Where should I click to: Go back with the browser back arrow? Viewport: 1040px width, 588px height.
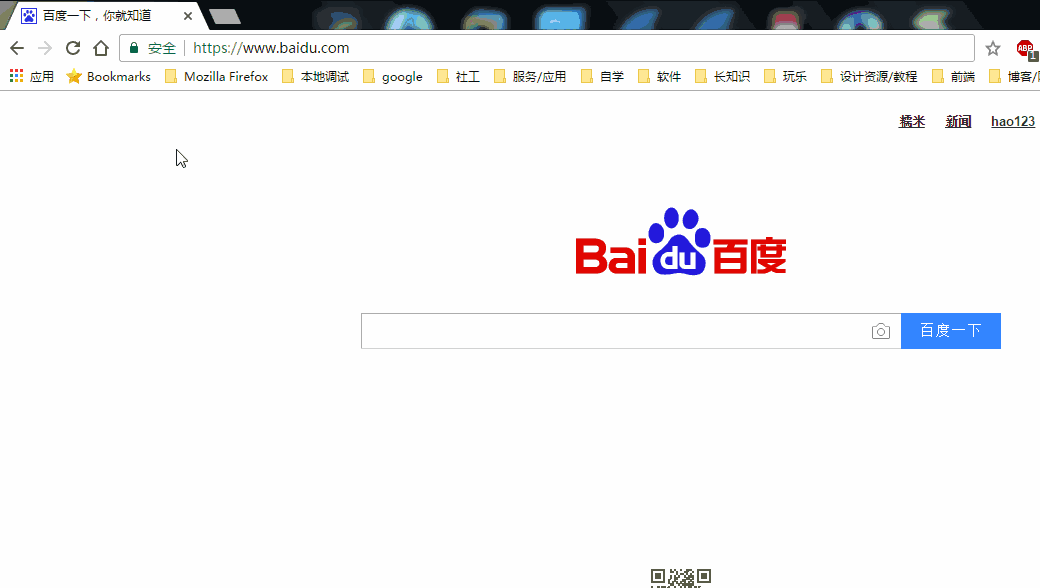click(x=17, y=48)
